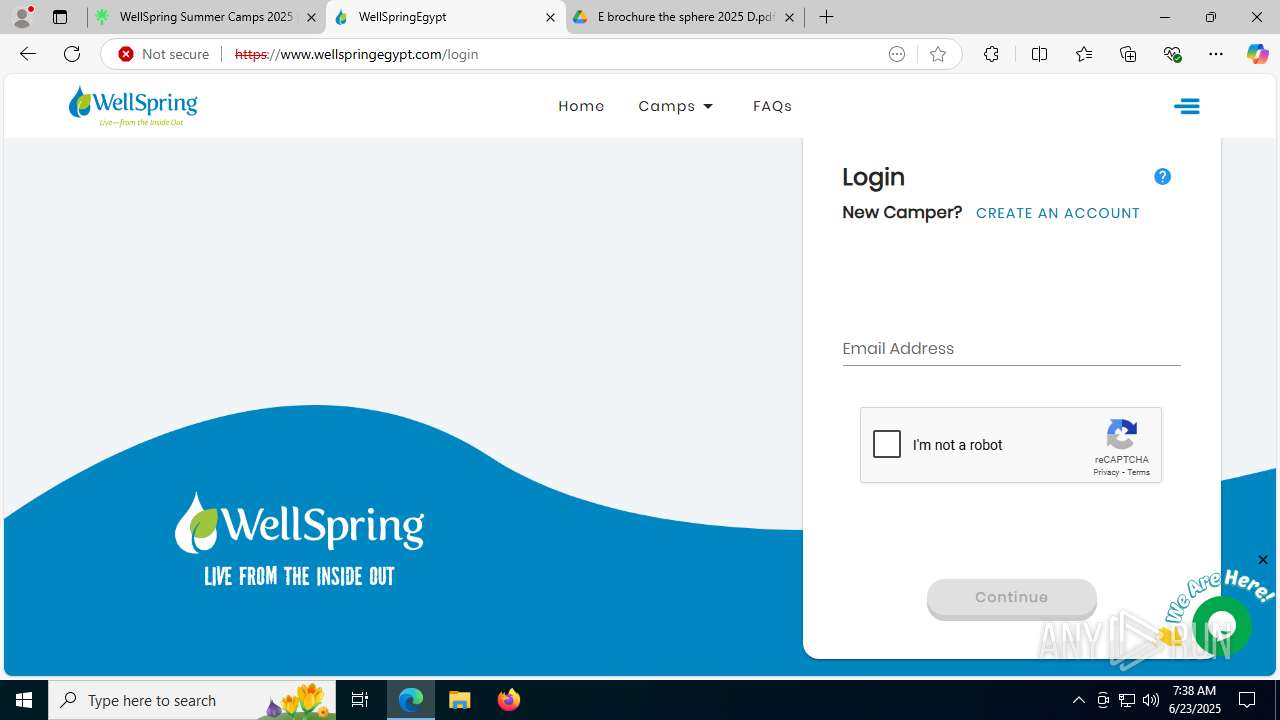The width and height of the screenshot is (1280, 720).
Task: Click the WellSpring logo in the header
Action: coord(133,106)
